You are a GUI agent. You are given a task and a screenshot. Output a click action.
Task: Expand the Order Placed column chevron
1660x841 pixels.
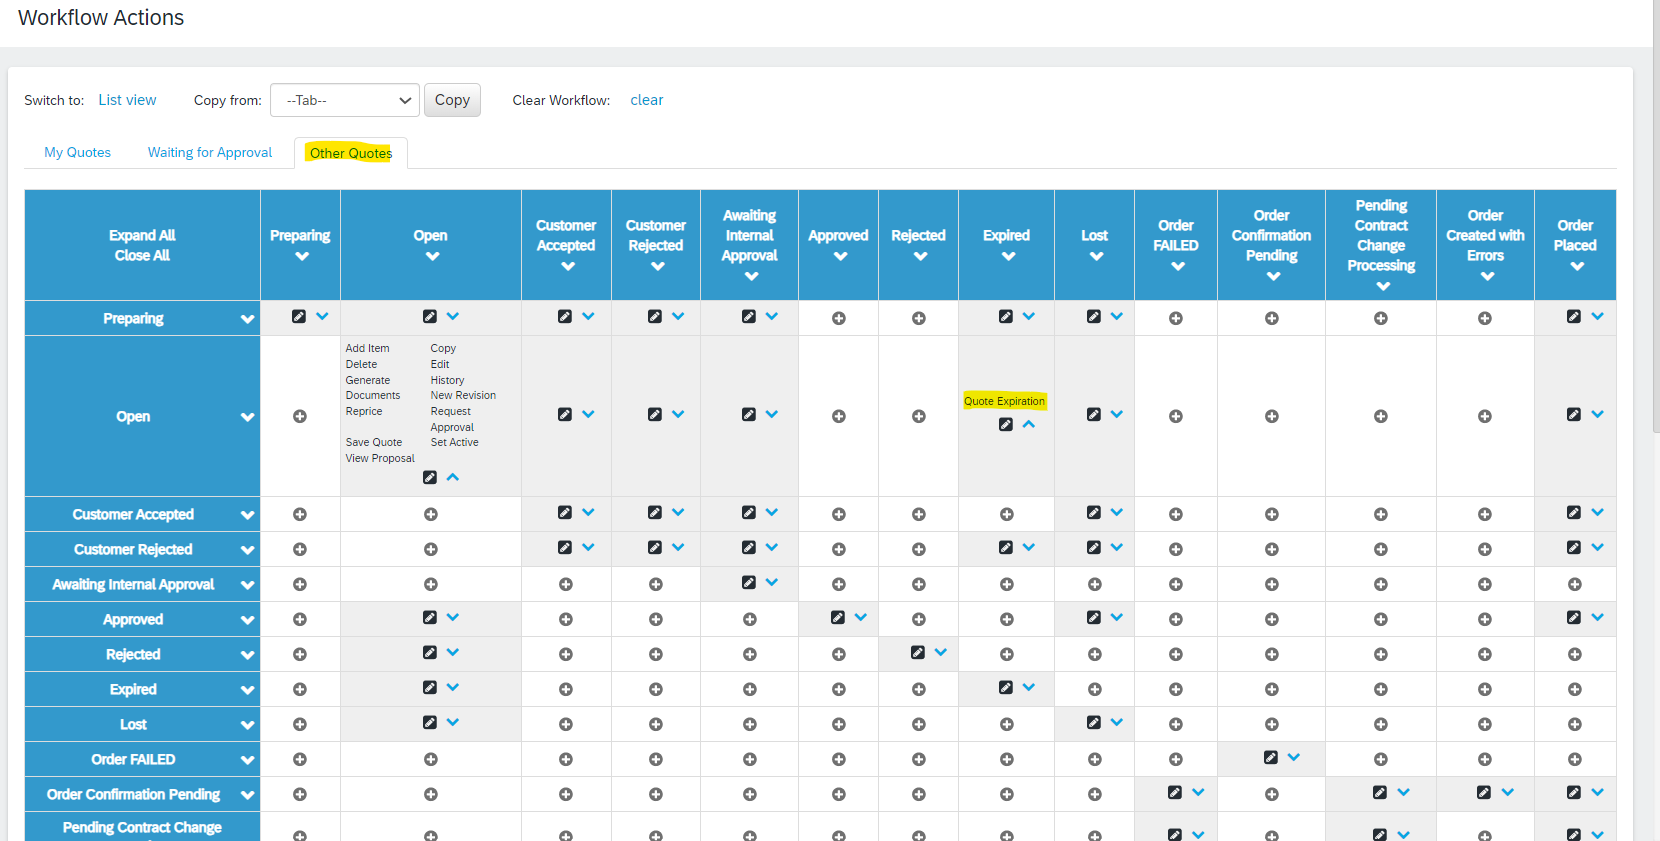1577,267
